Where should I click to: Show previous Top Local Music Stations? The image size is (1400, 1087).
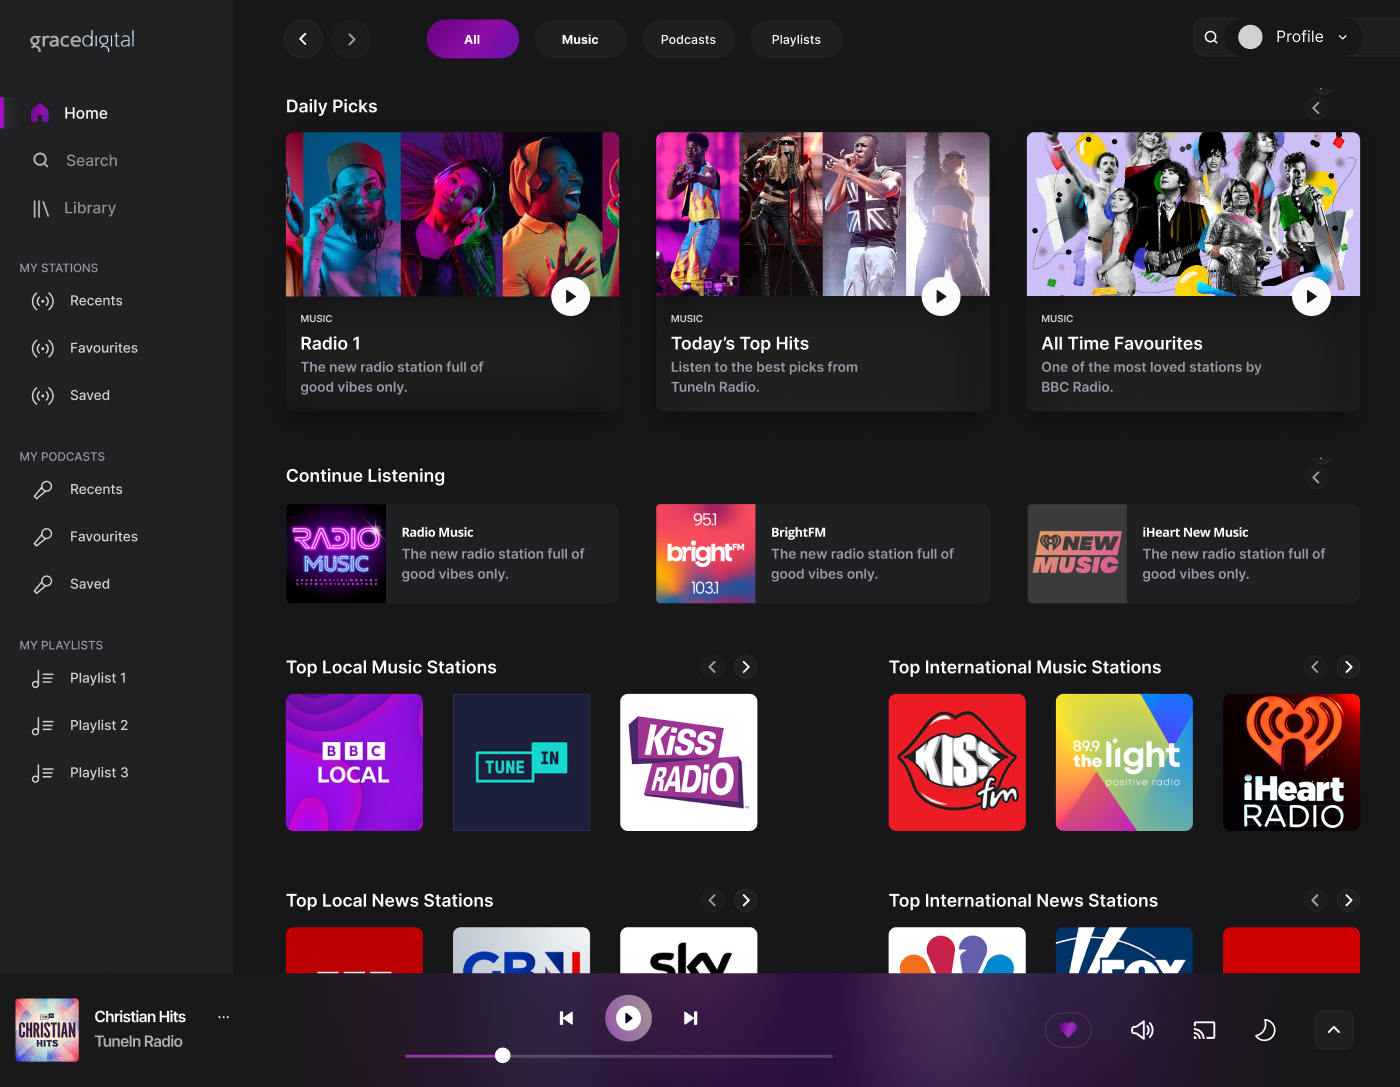712,667
